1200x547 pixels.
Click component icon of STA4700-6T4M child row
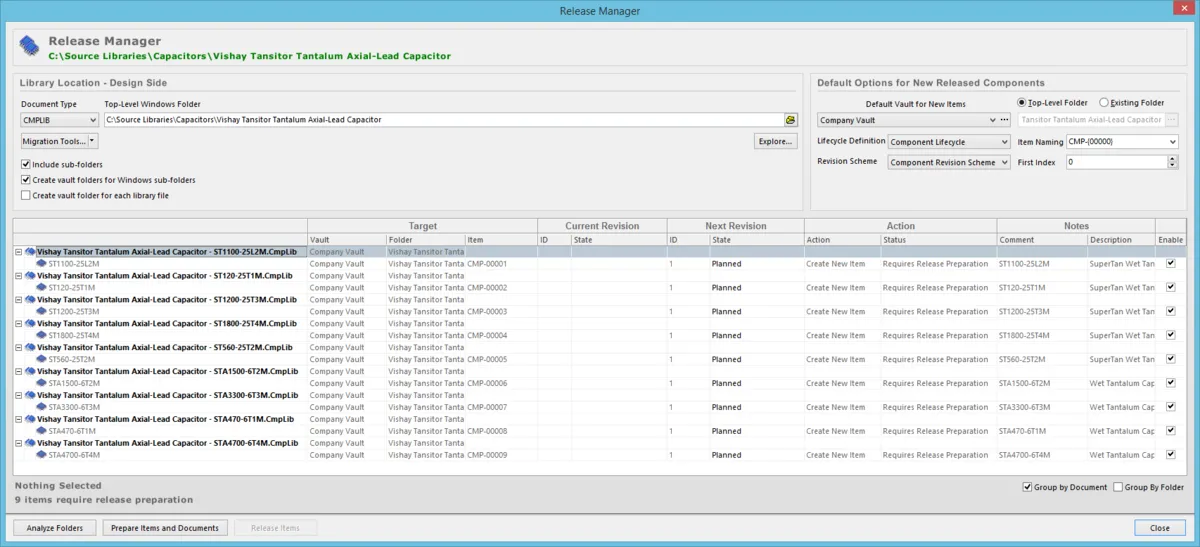tap(41, 456)
